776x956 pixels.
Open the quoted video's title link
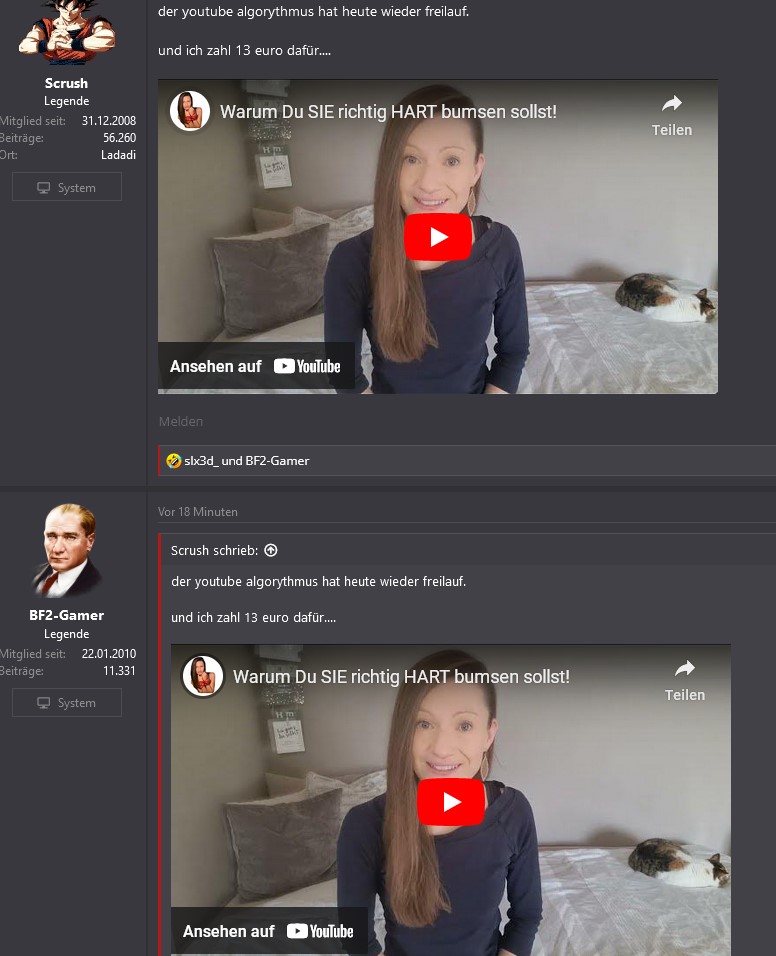point(401,677)
